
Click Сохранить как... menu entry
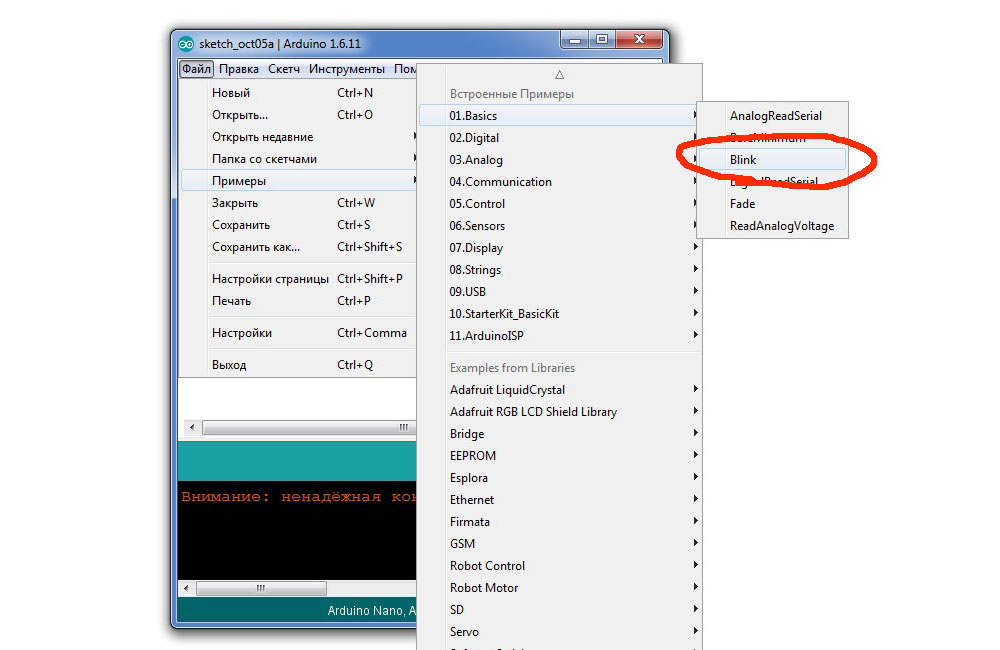click(256, 247)
